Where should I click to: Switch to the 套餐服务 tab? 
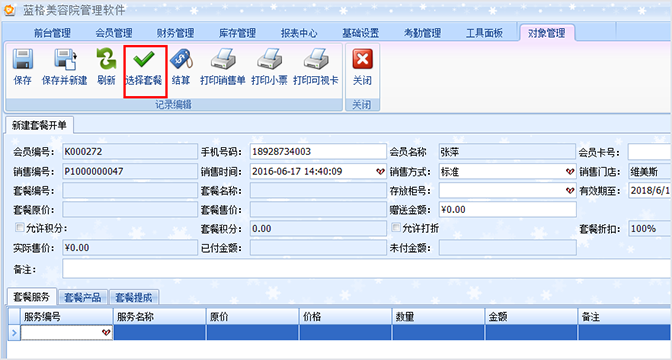32,297
